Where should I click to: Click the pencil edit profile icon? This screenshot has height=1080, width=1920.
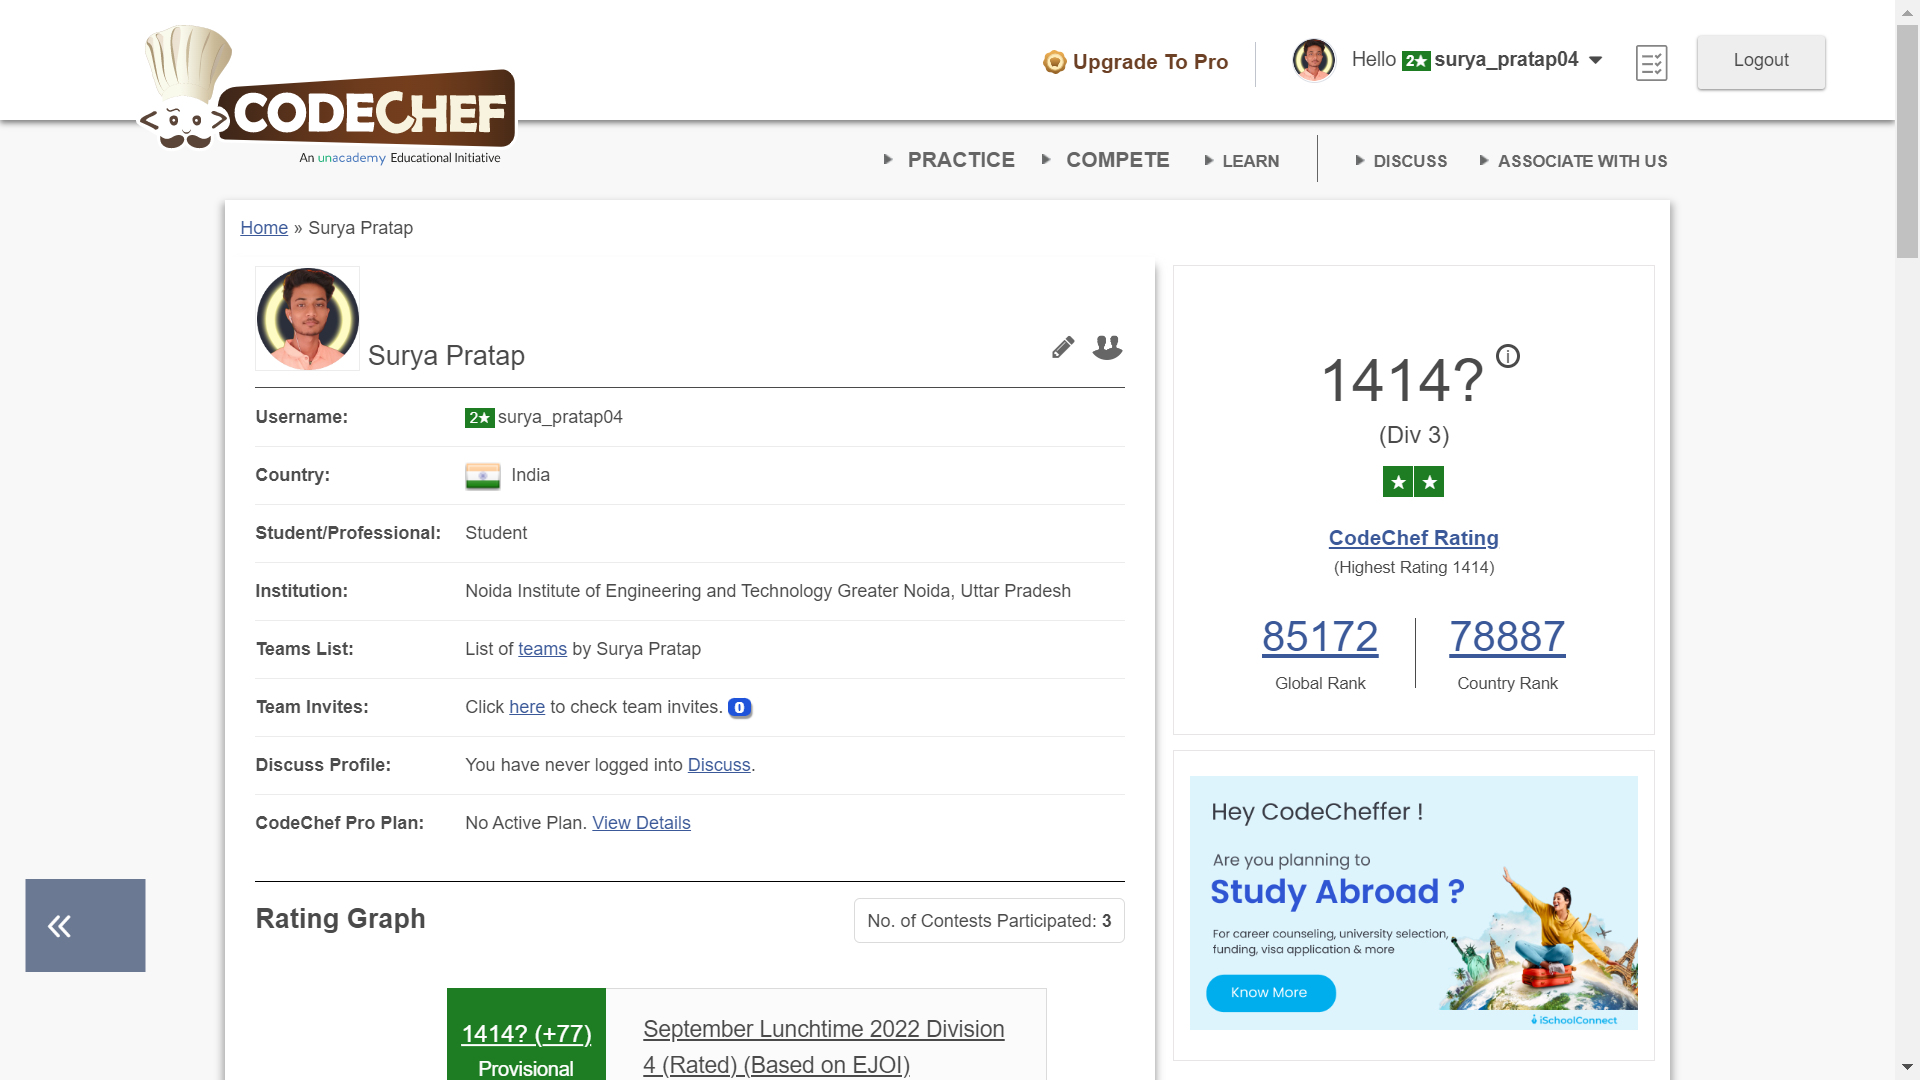(1063, 347)
